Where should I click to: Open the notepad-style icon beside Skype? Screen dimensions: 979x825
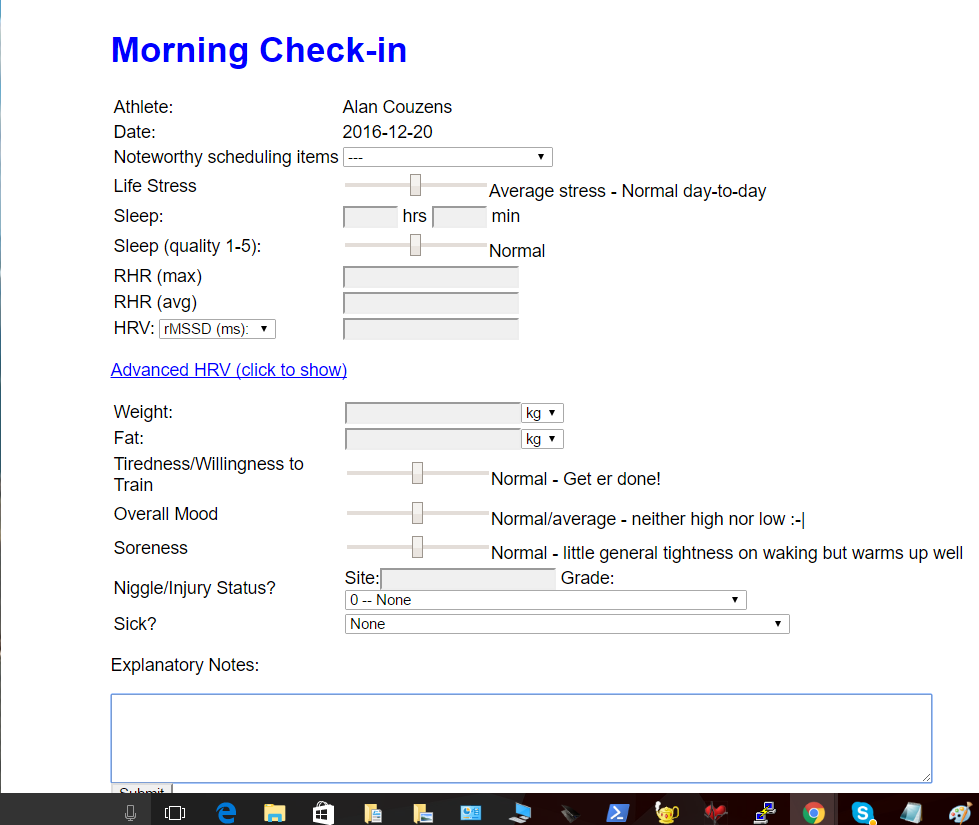click(912, 813)
